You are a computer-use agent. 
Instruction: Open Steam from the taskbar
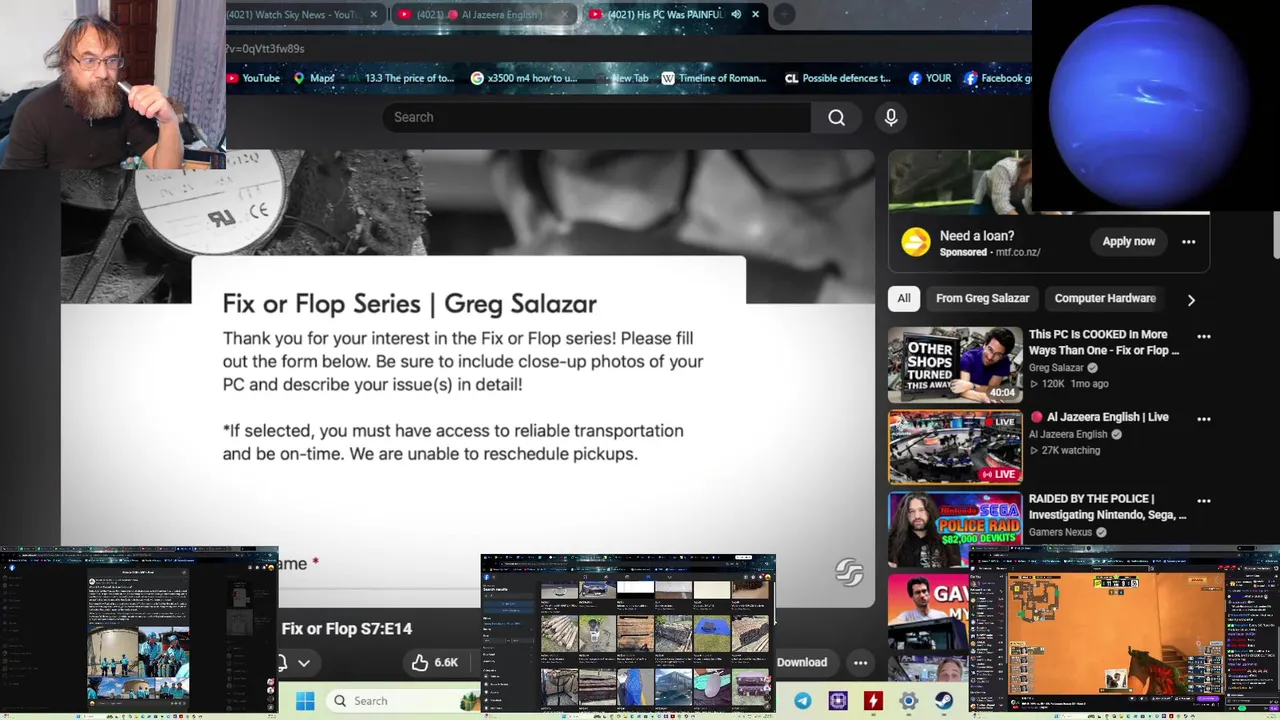point(944,701)
